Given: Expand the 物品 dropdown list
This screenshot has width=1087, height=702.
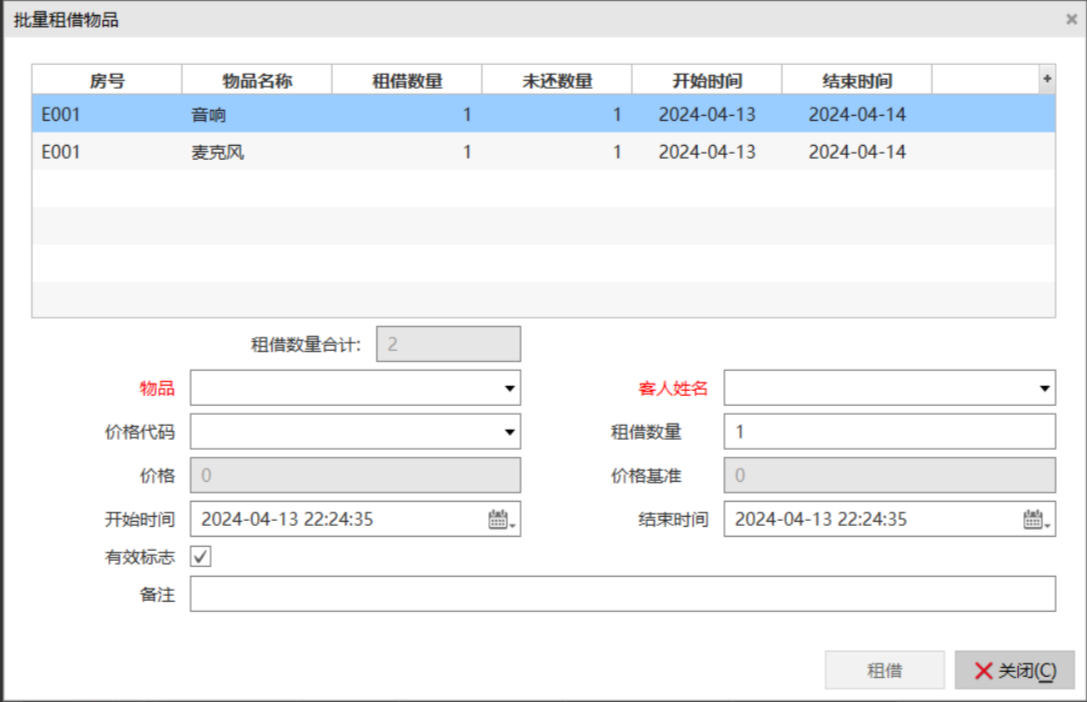Looking at the screenshot, I should click(509, 388).
